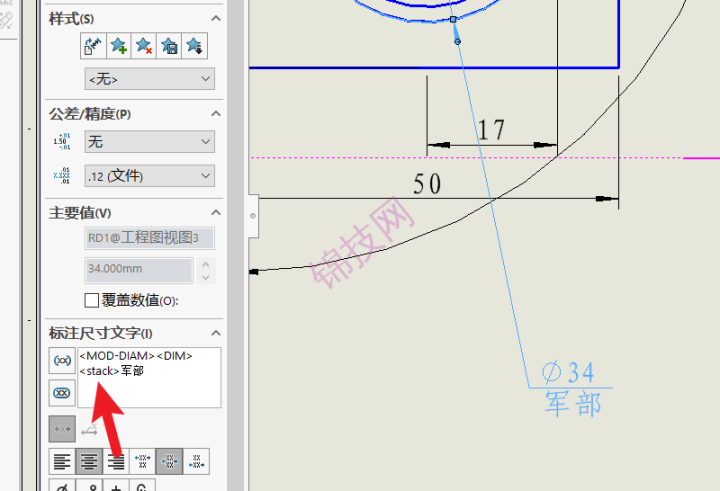The height and width of the screenshot is (491, 720).
Task: Click the RD1@工程图视图3 name field
Action: [150, 238]
